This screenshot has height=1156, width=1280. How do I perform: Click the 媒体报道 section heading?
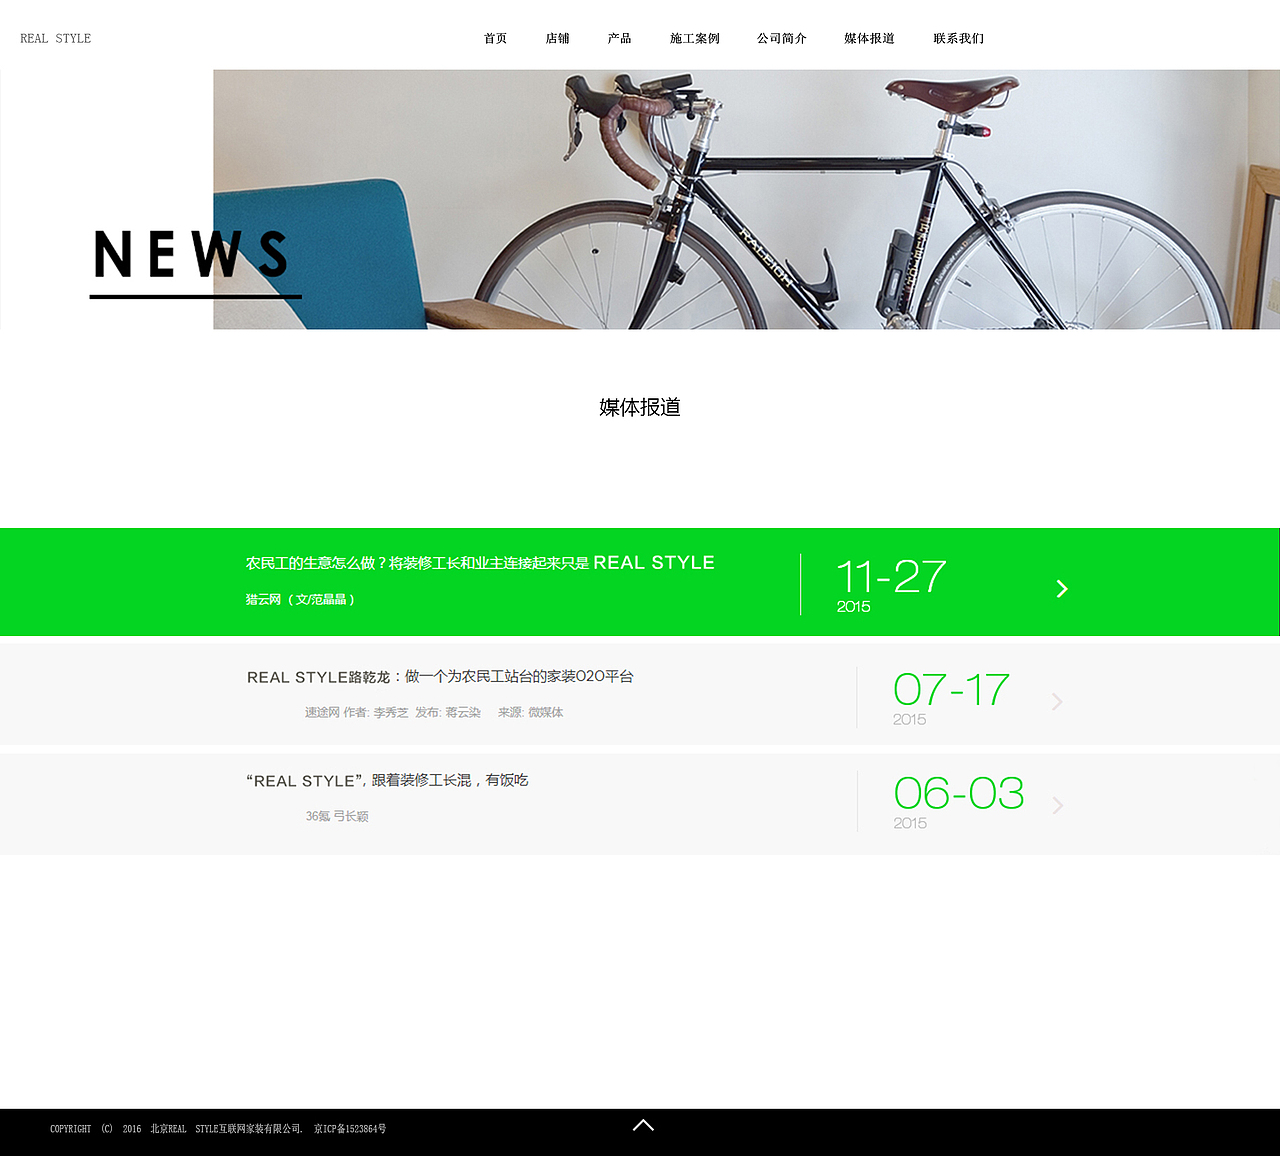640,407
